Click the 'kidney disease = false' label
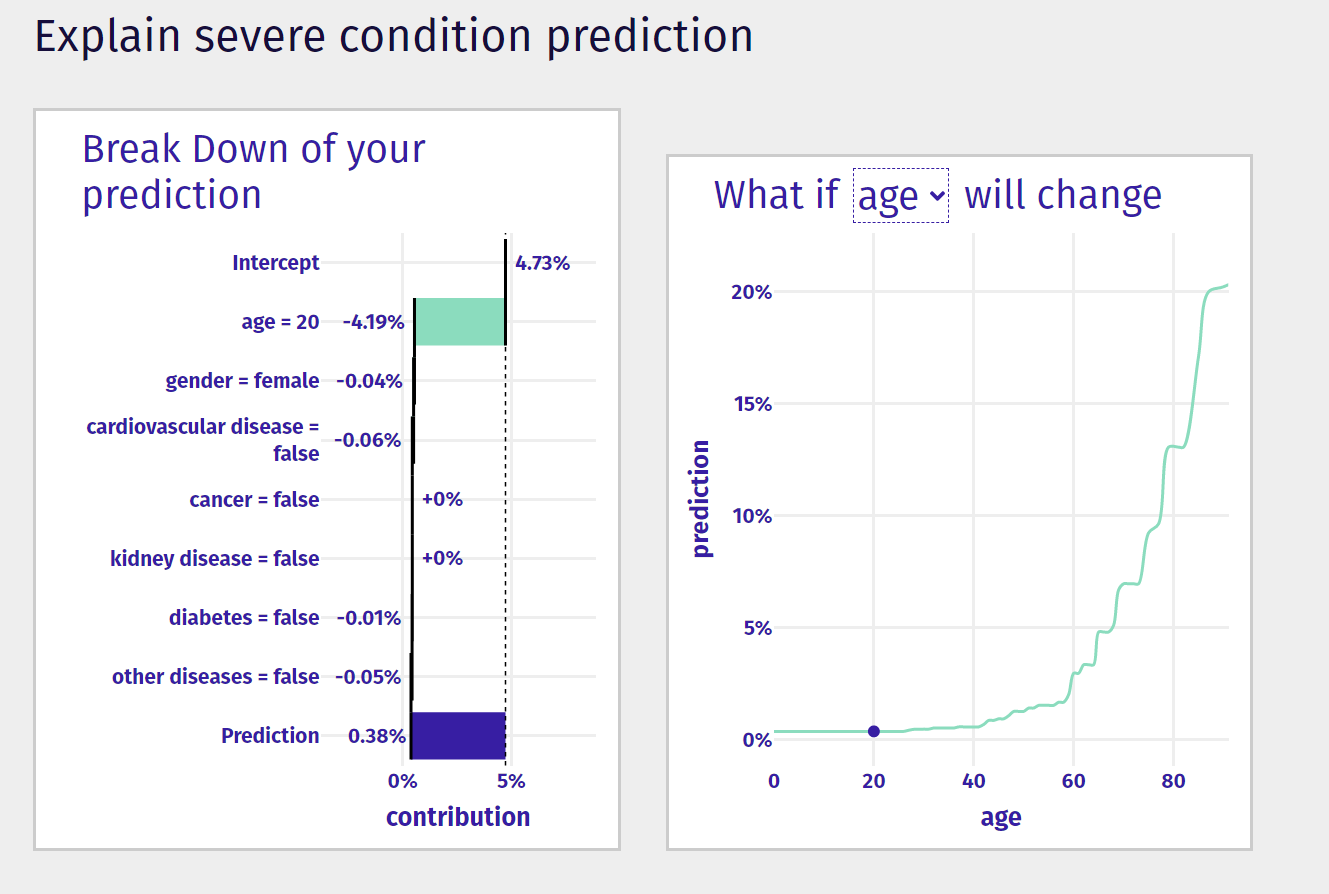Viewport: 1329px width, 894px height. (x=214, y=558)
